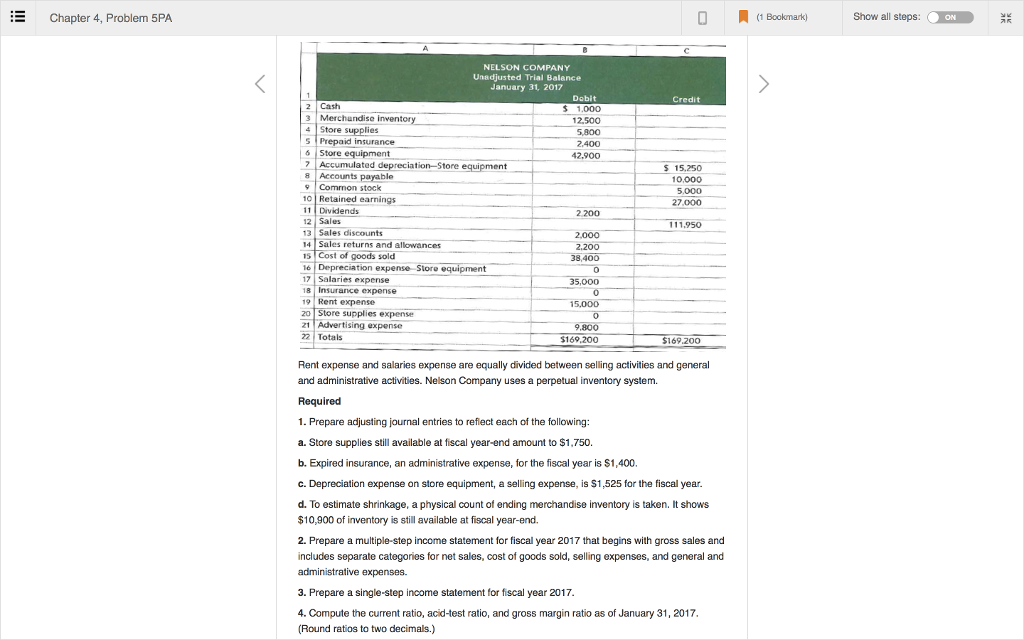Open the chapter problem list via hamburger icon
This screenshot has height=640, width=1024.
click(x=17, y=17)
